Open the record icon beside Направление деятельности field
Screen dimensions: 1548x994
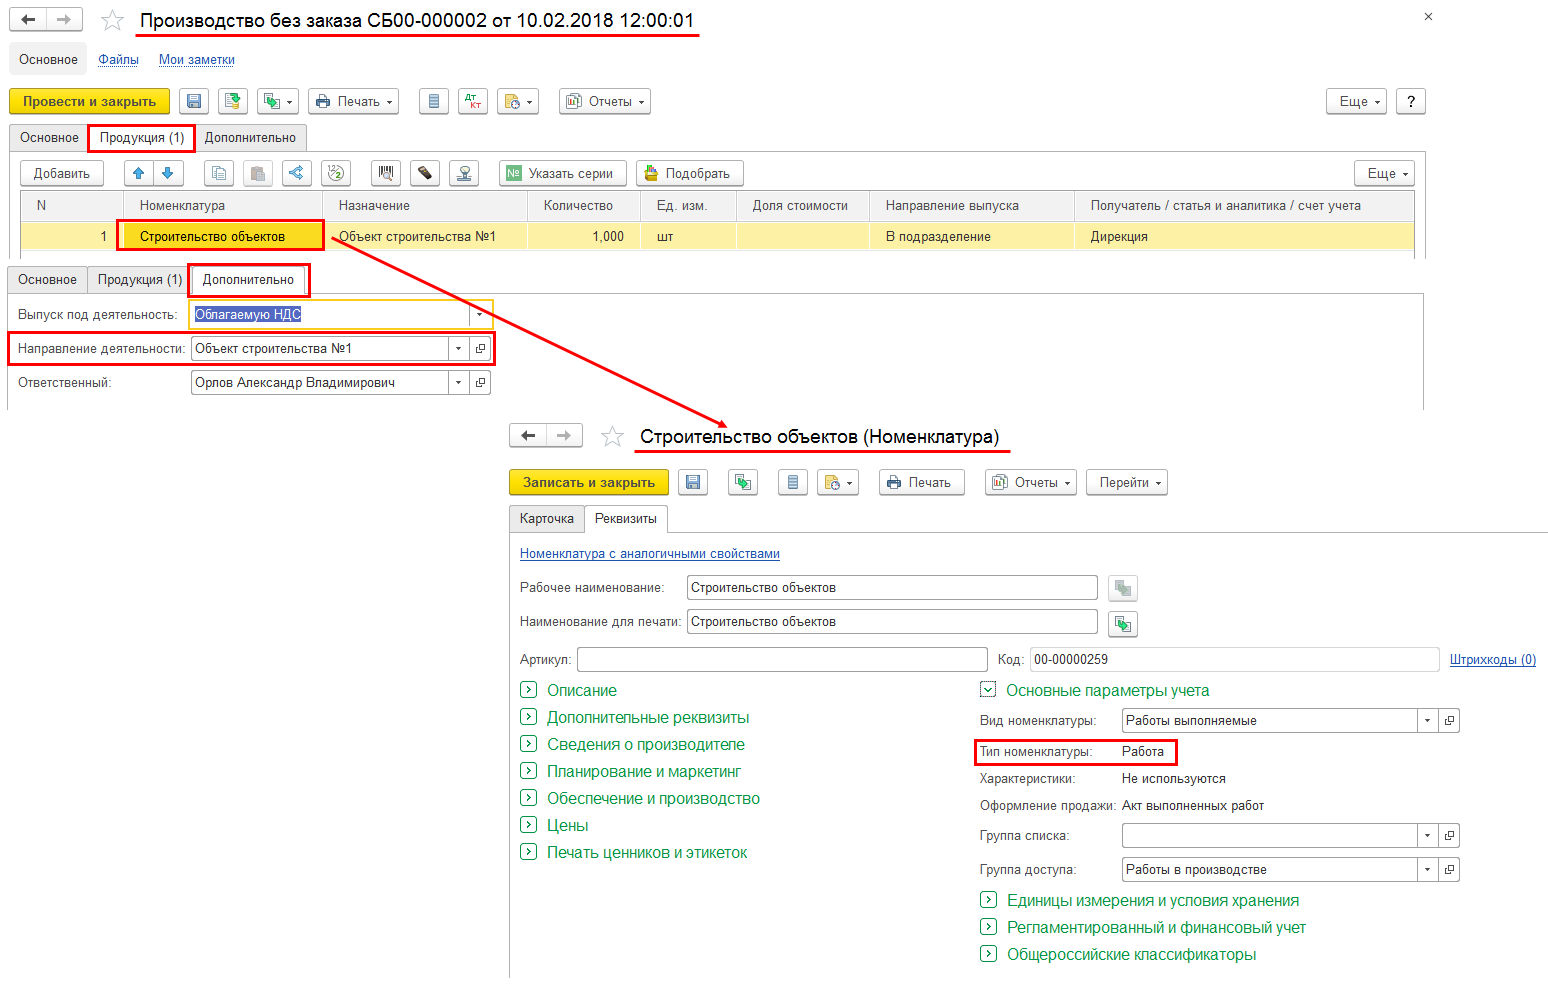(480, 349)
